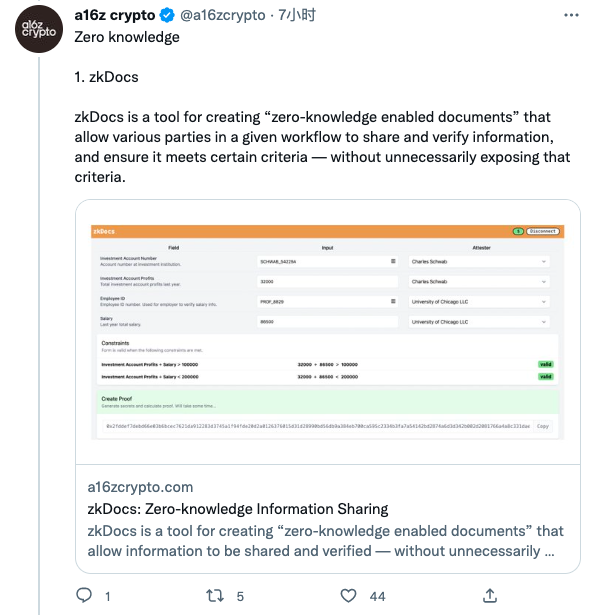Expand the second Charles Schwab attester dropdown
Image resolution: width=595 pixels, height=615 pixels.
479,282
